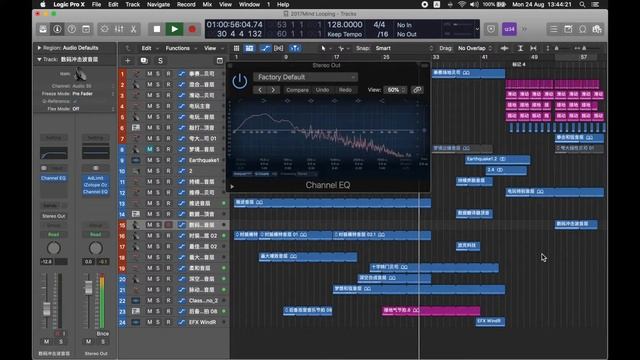Go to previous preset in Channel EQ

[260, 90]
